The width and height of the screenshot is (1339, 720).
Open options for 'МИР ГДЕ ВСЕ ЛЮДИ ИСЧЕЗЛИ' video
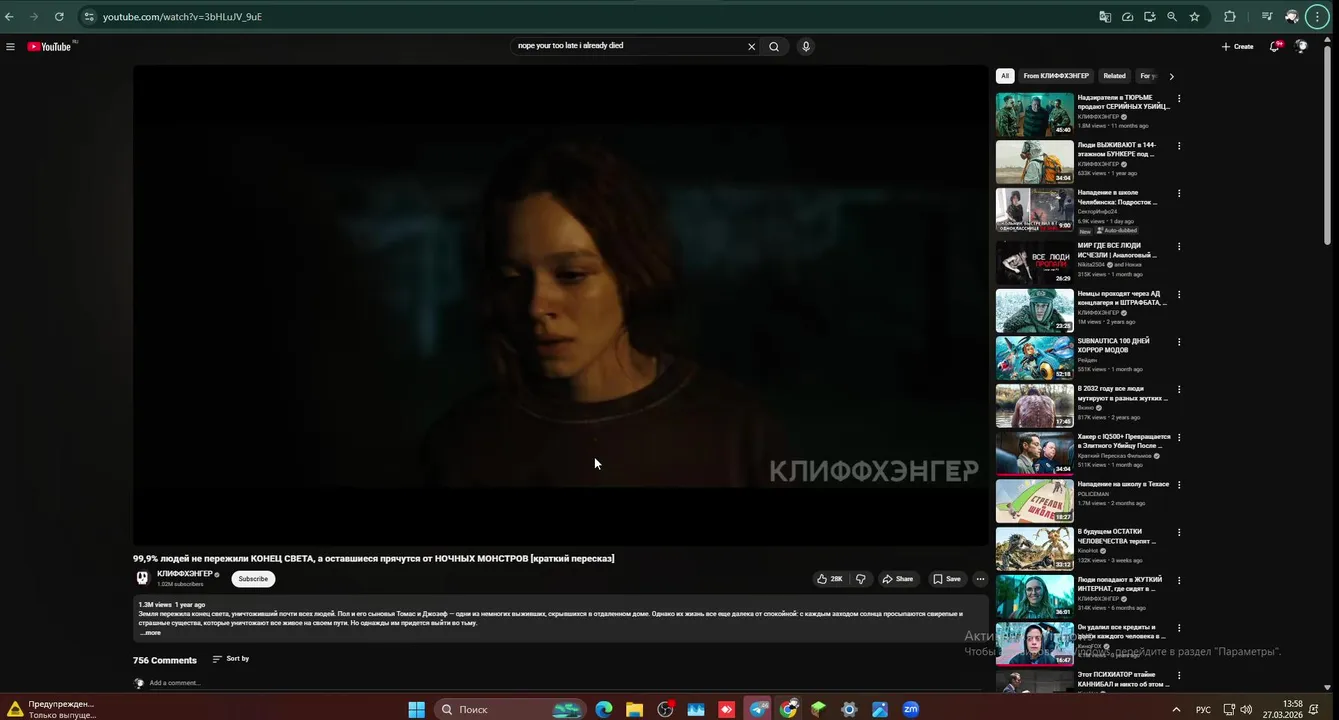click(x=1179, y=246)
